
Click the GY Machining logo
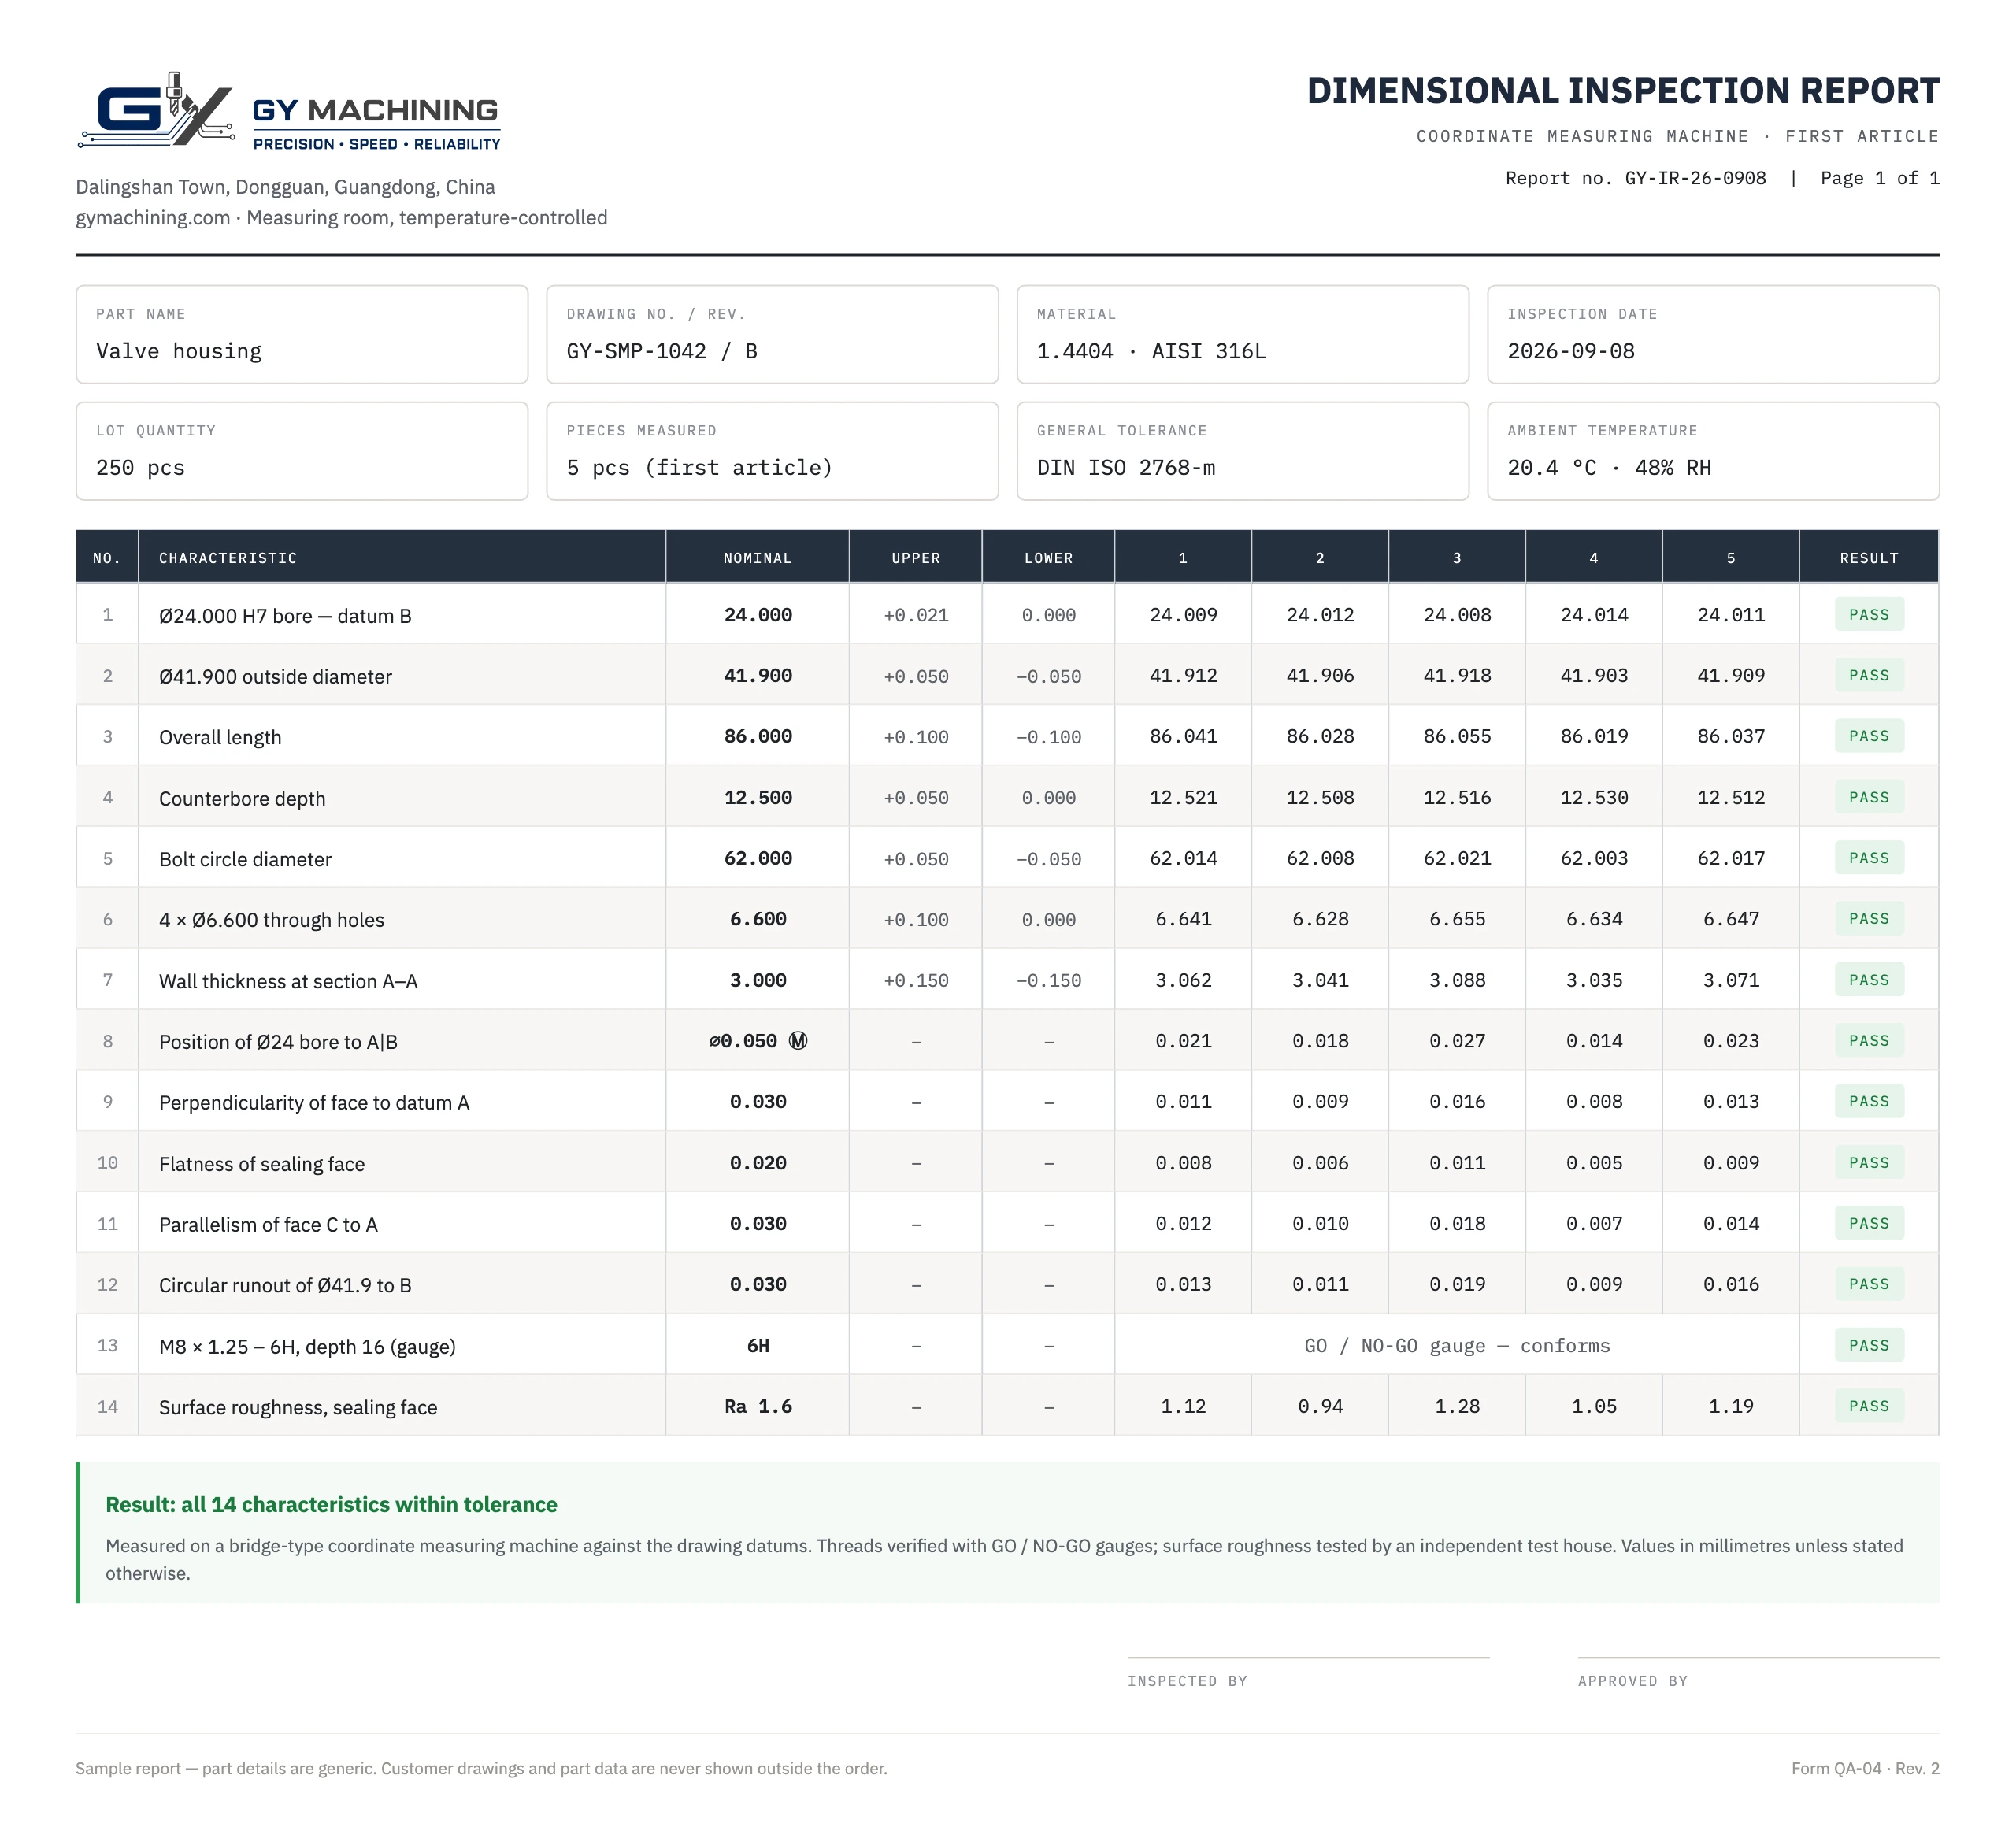click(x=289, y=111)
